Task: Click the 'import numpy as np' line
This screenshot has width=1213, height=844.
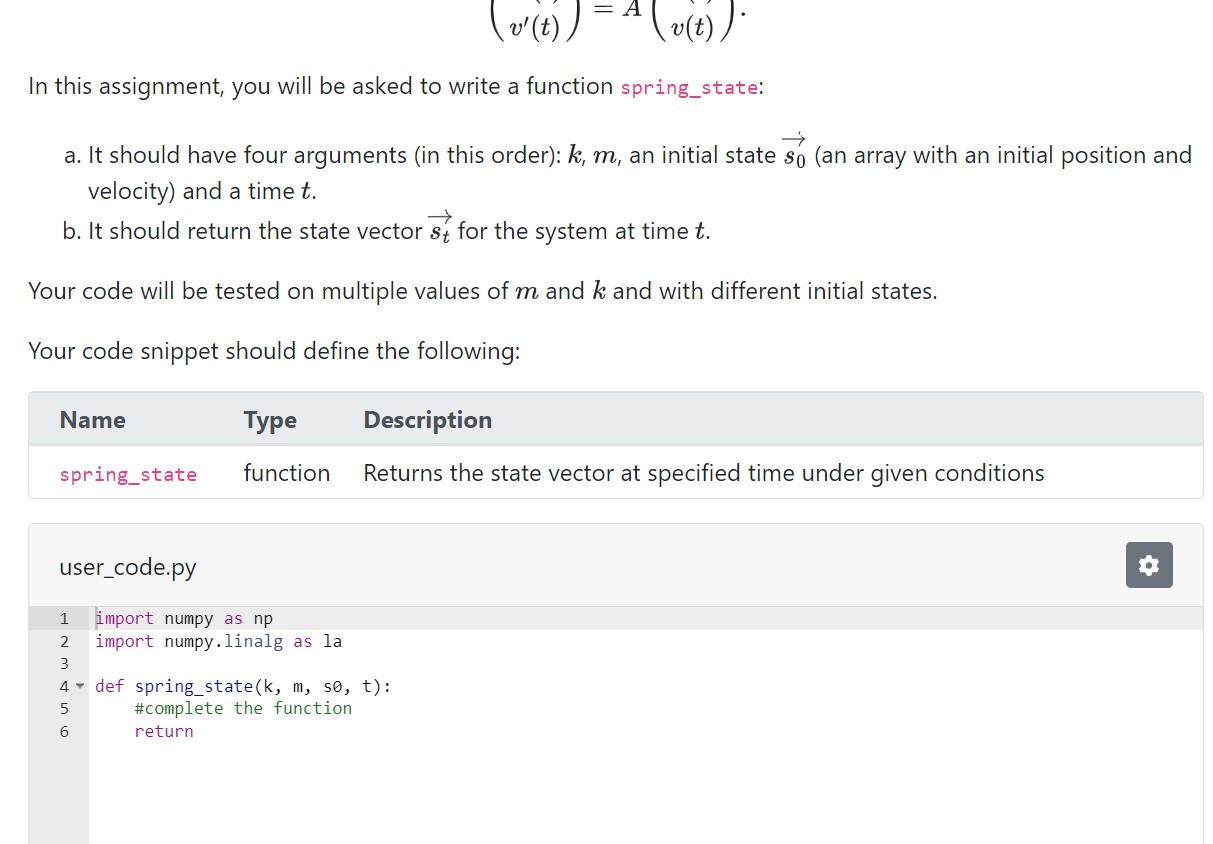Action: tap(183, 618)
